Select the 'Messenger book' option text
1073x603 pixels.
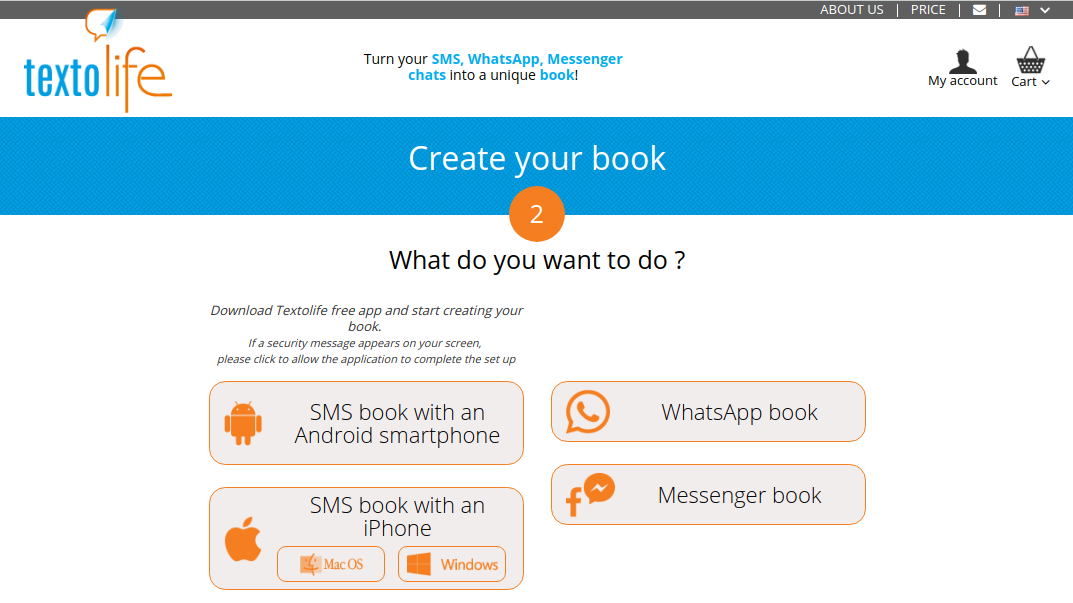click(x=739, y=495)
